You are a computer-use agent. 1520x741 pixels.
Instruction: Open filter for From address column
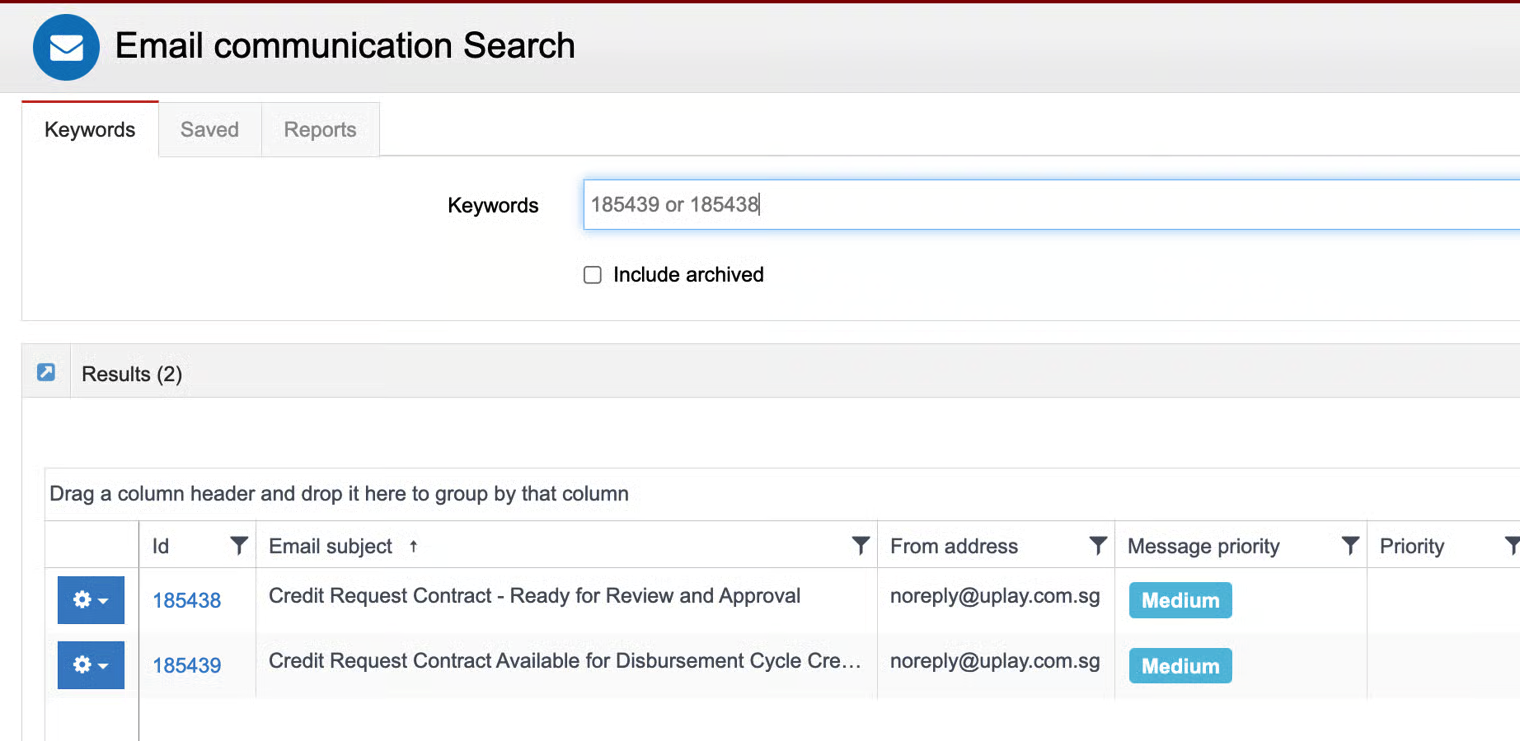coord(1098,546)
